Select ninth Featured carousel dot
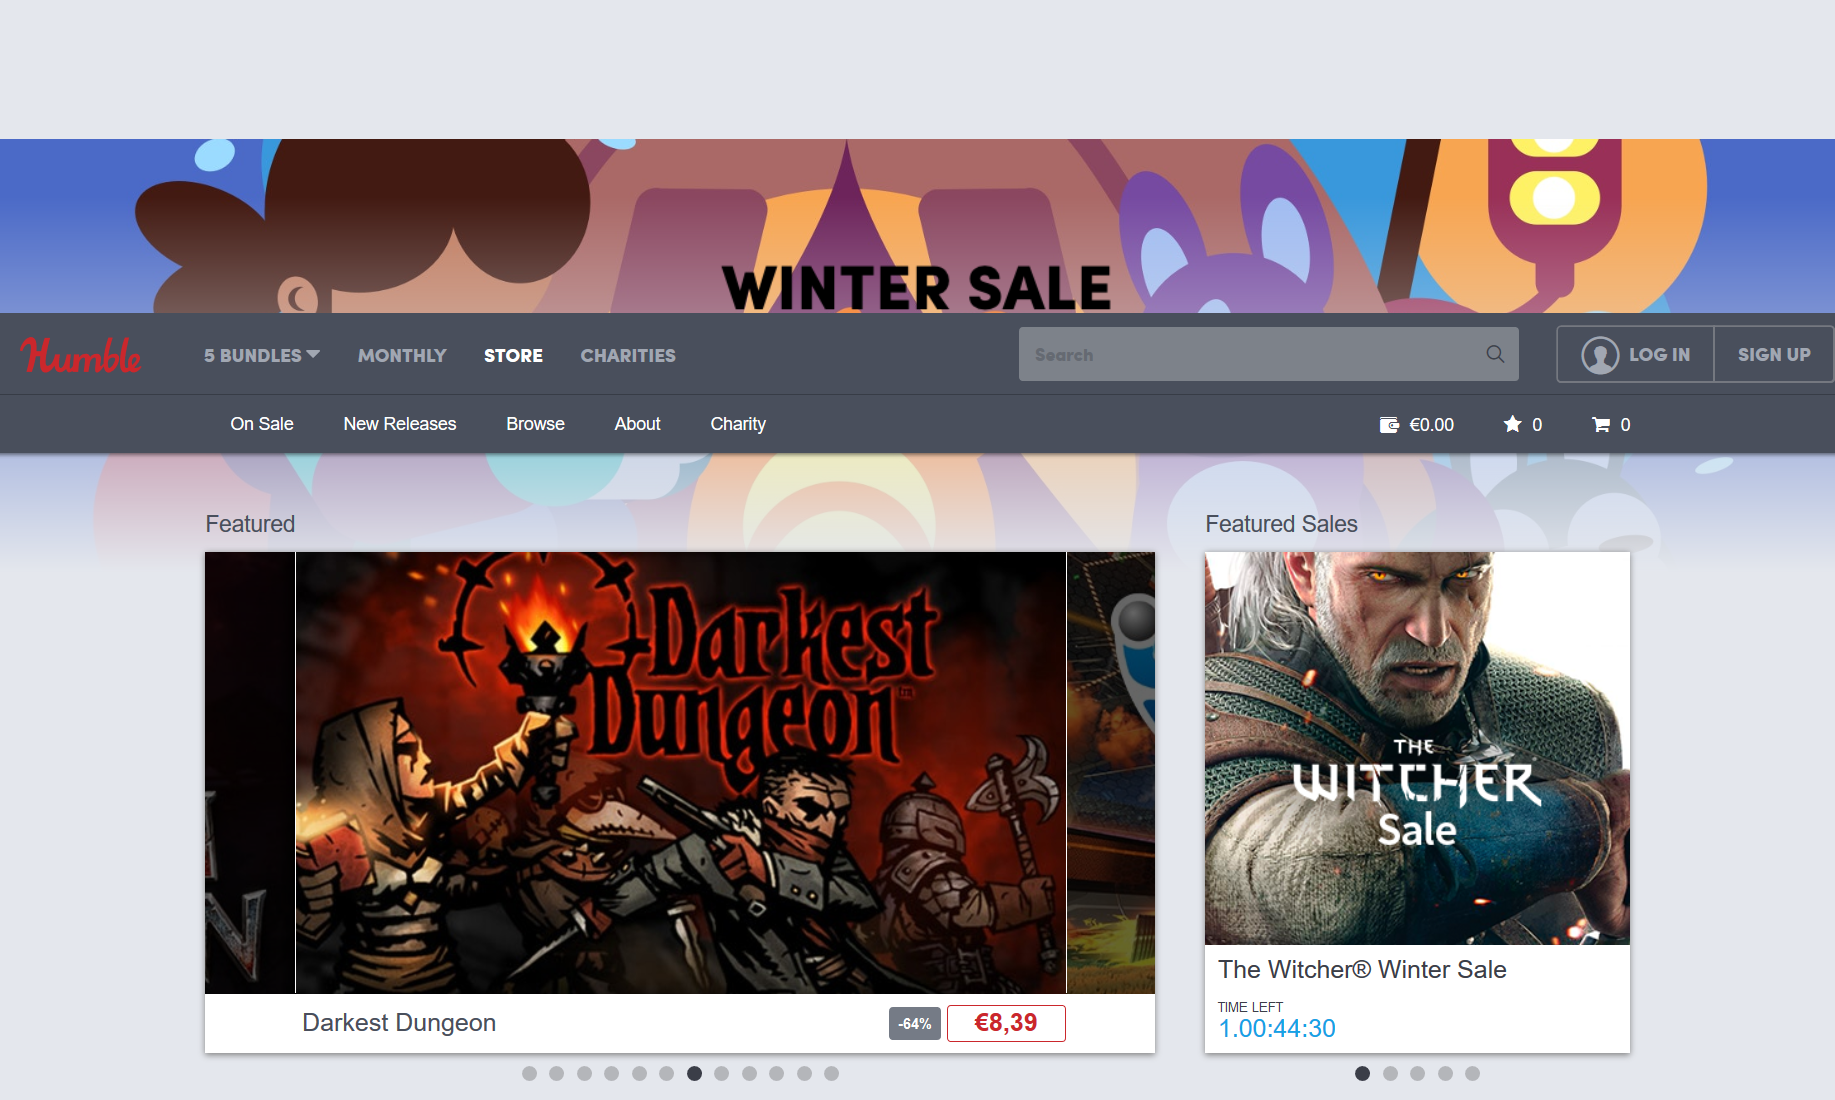This screenshot has height=1100, width=1835. (x=749, y=1073)
